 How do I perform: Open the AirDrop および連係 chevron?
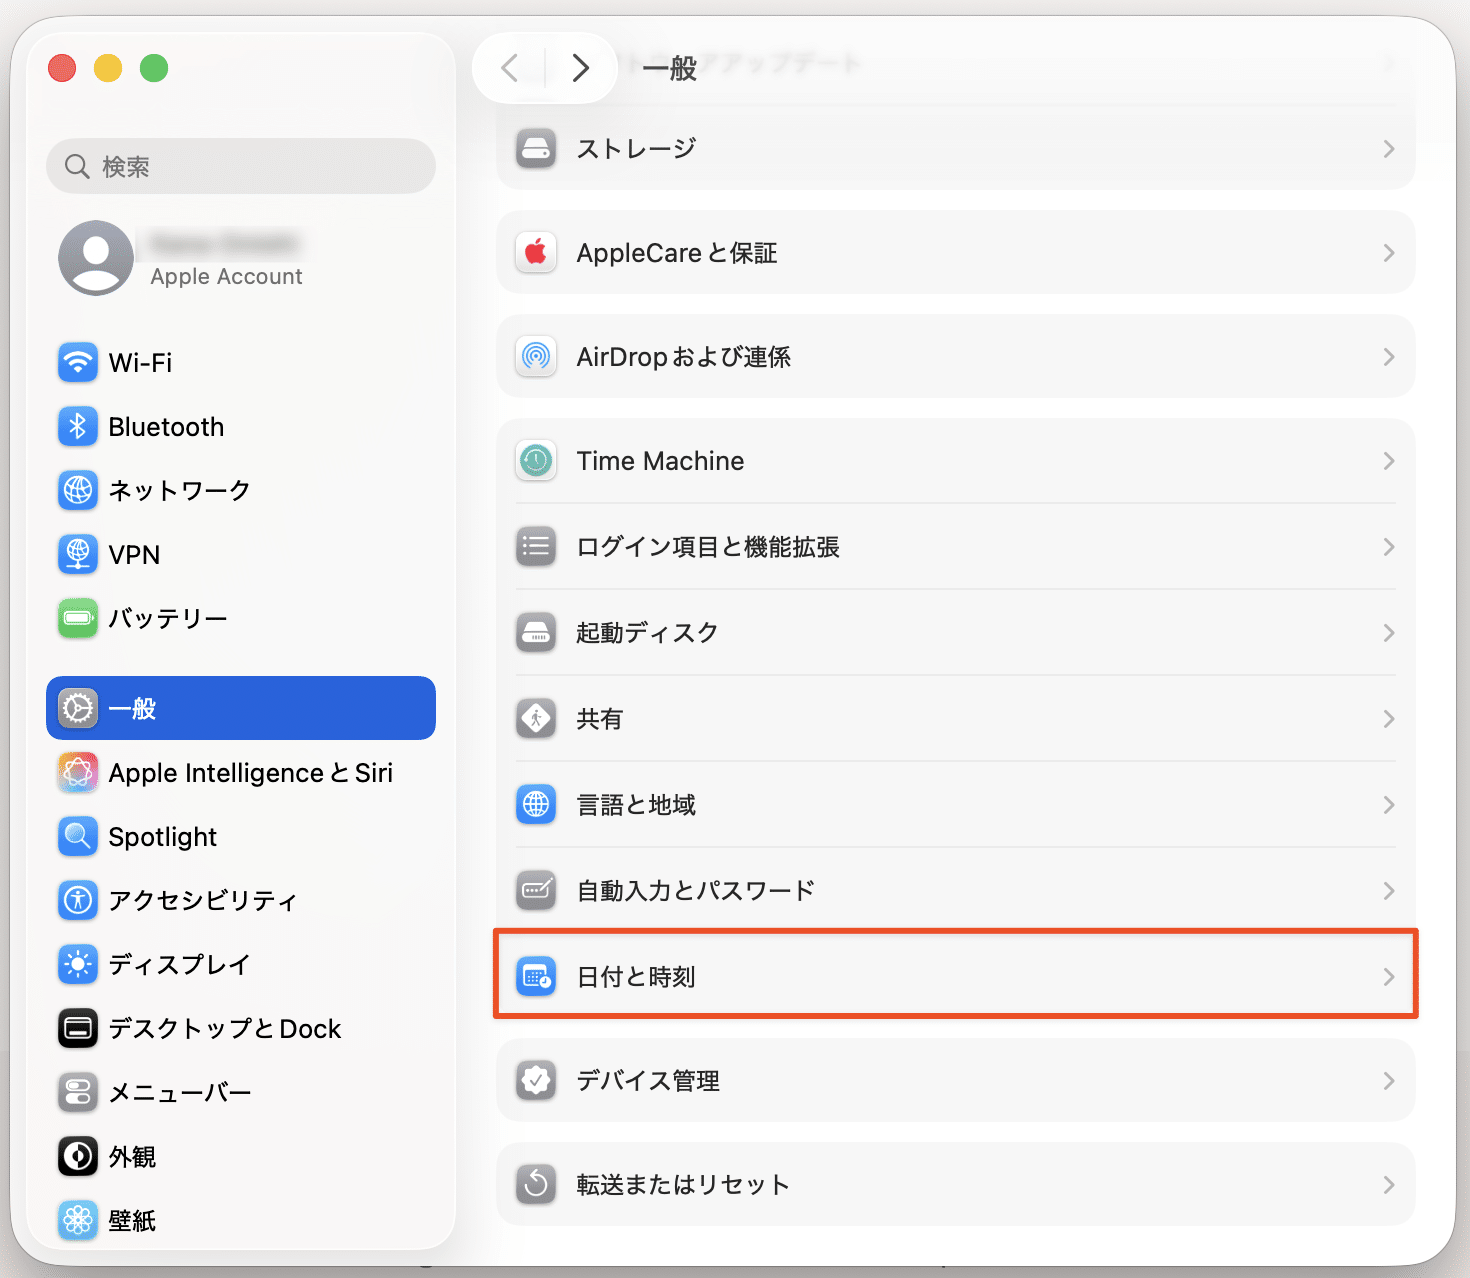[x=1389, y=357]
